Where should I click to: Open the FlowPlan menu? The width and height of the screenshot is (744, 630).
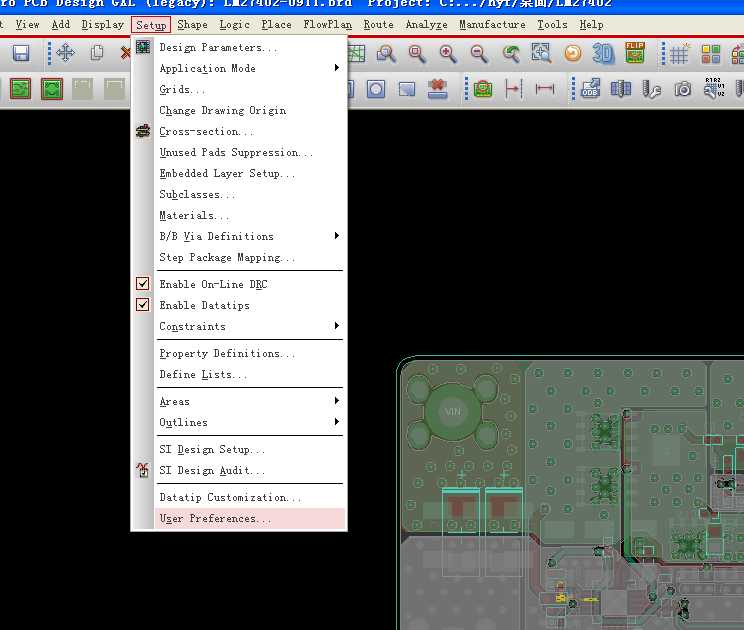coord(328,25)
